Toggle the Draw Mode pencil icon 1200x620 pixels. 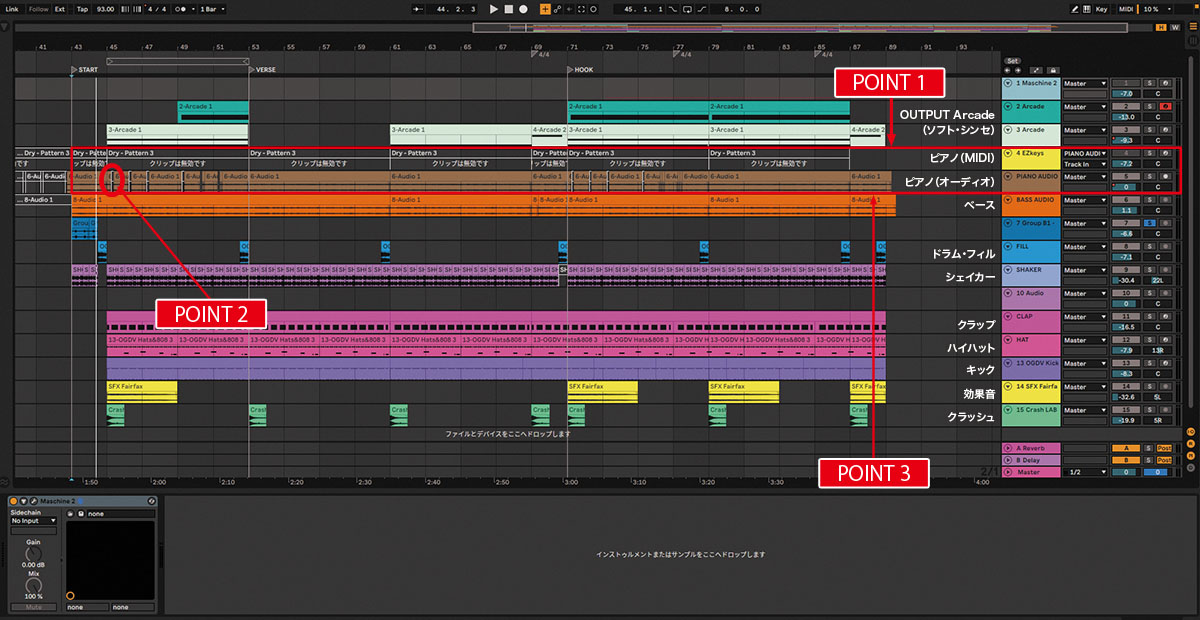pos(1075,9)
